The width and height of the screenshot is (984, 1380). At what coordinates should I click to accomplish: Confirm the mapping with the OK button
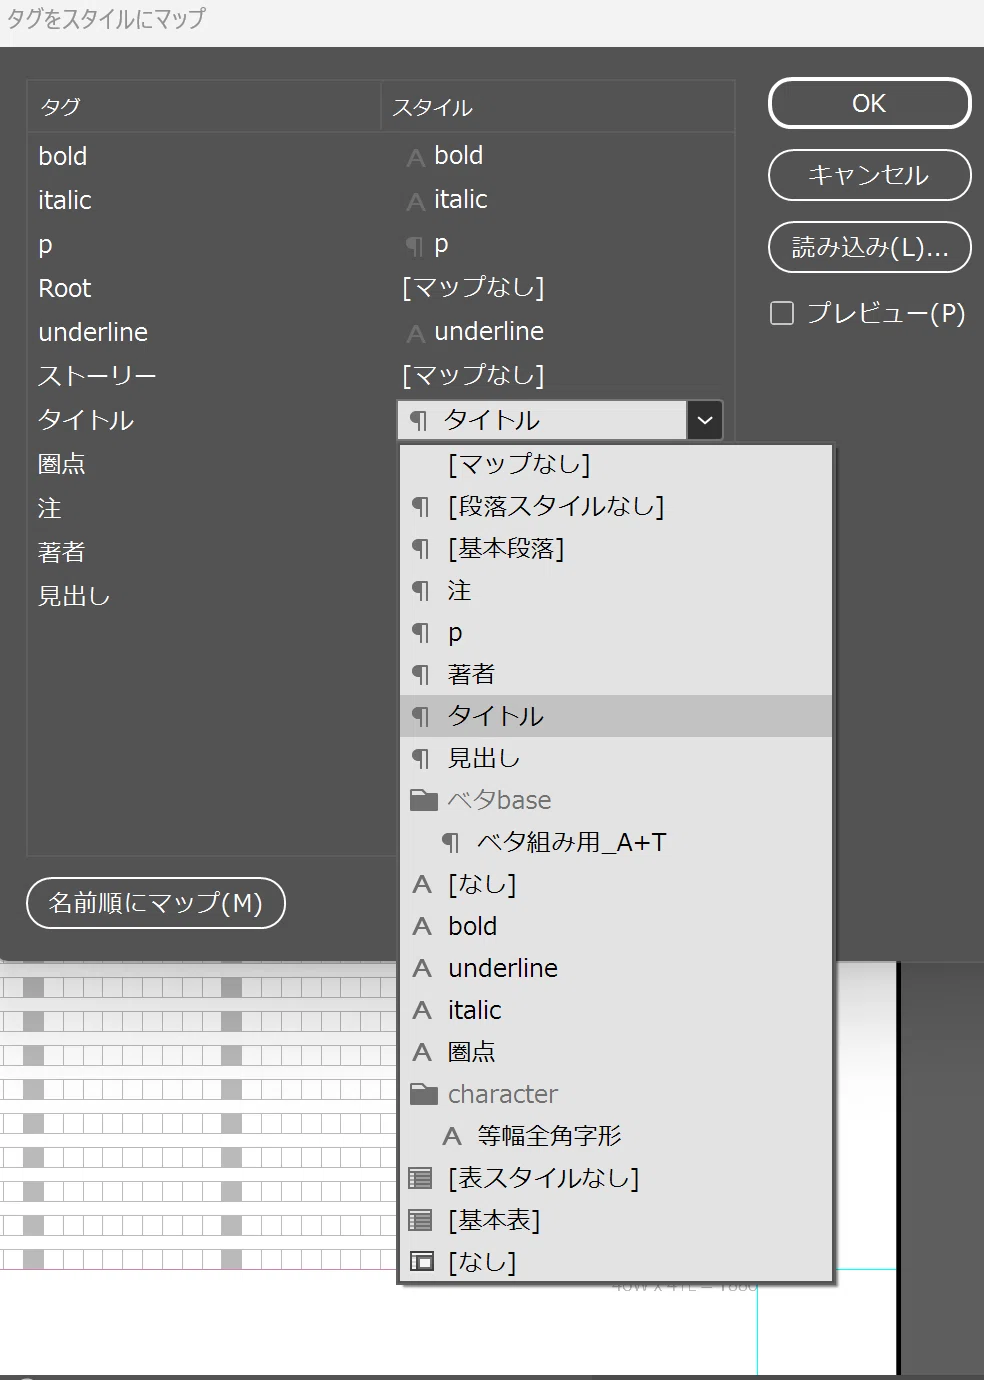point(869,103)
